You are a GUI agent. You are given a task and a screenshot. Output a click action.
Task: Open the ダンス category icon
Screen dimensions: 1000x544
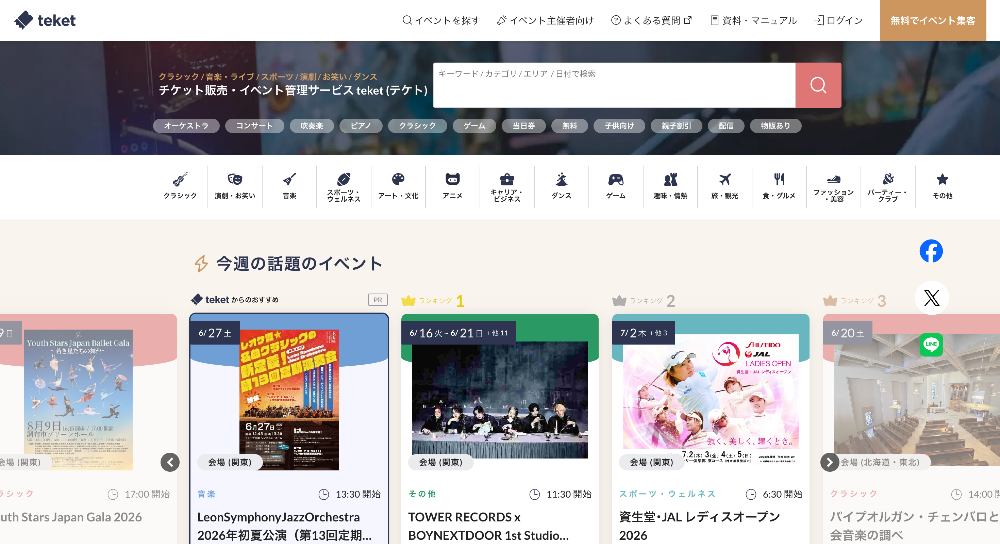(561, 186)
